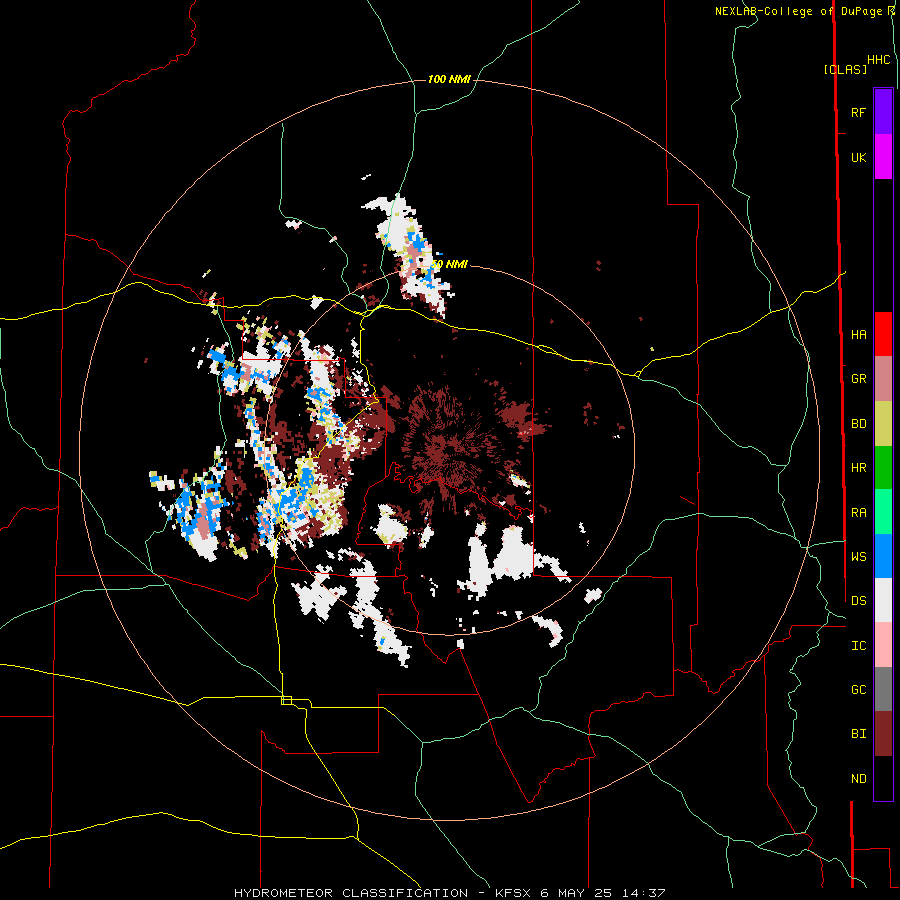Click the UK legend label
The image size is (900, 900).
click(x=858, y=157)
